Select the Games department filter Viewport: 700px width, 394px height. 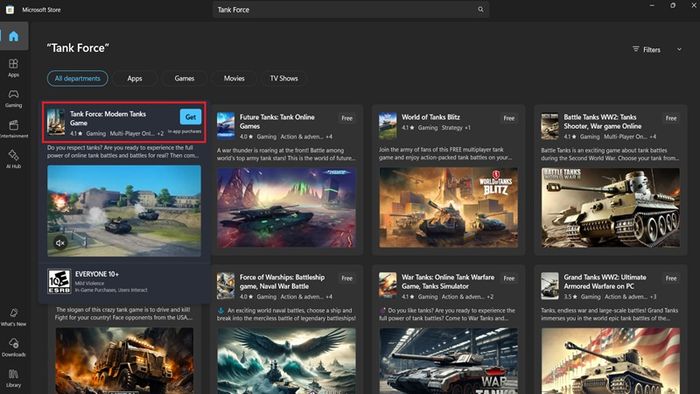[184, 79]
